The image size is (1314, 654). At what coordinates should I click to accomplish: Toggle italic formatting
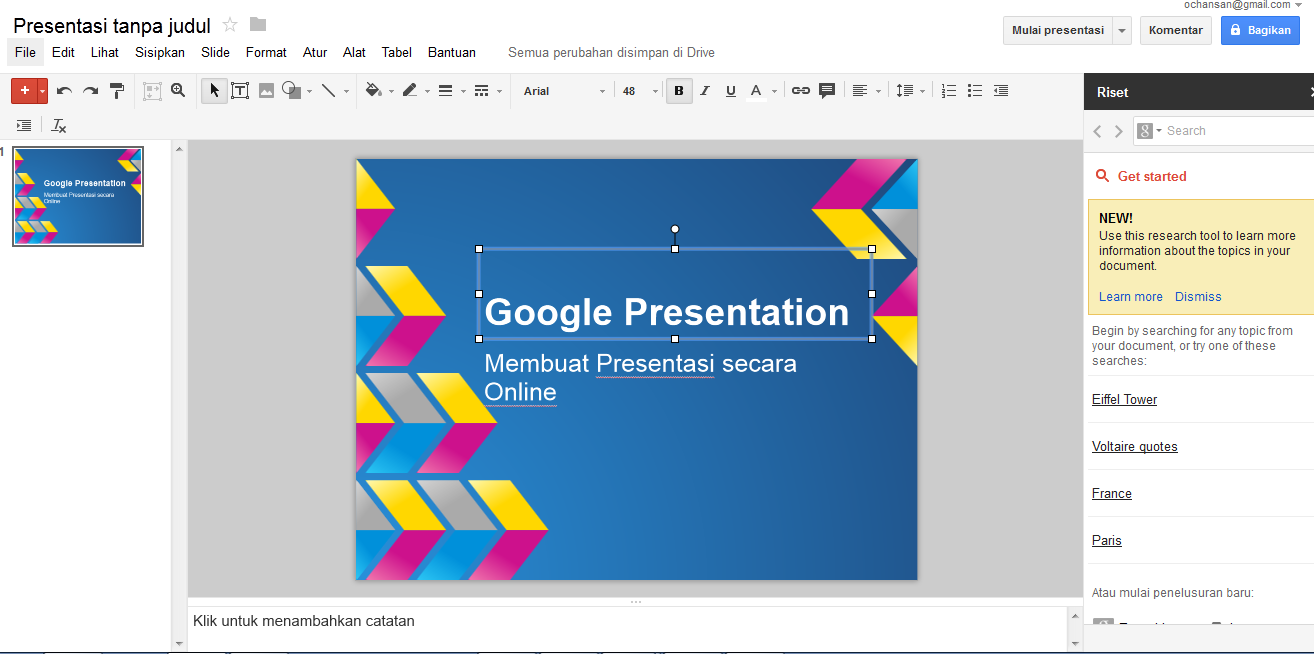705,91
